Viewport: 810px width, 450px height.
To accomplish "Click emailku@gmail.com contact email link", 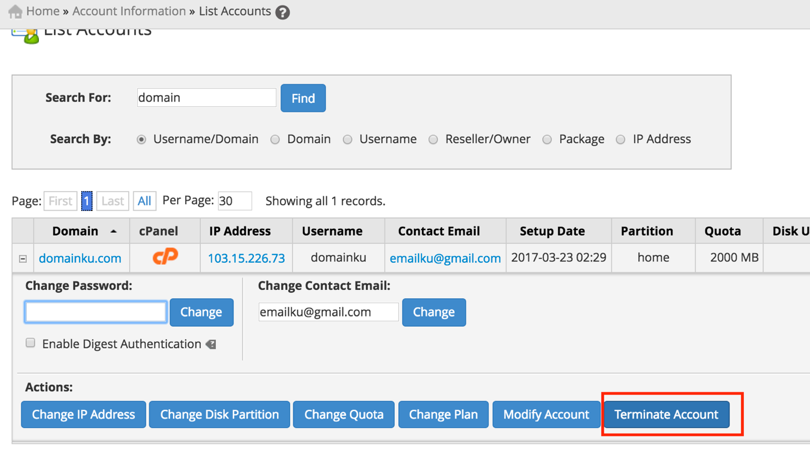I will pos(445,258).
